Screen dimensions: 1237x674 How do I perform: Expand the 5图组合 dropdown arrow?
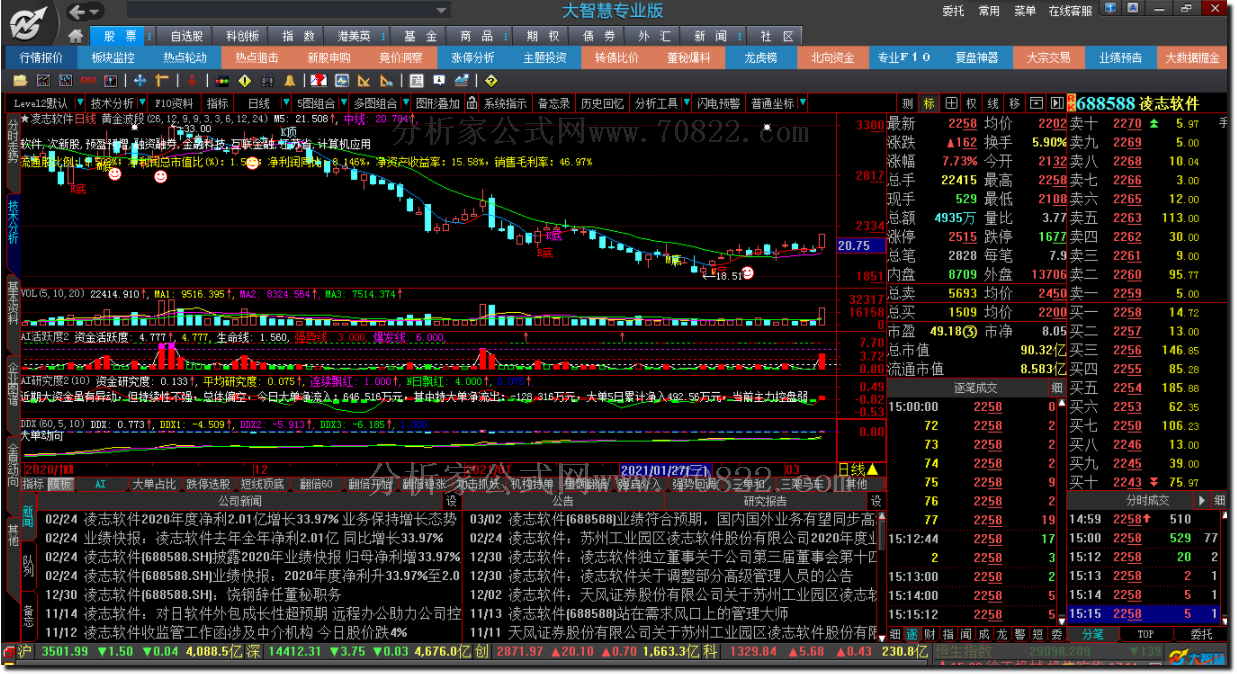342,103
